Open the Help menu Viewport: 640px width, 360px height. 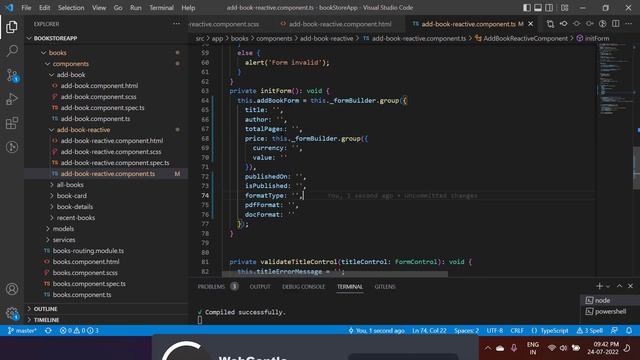(x=188, y=8)
